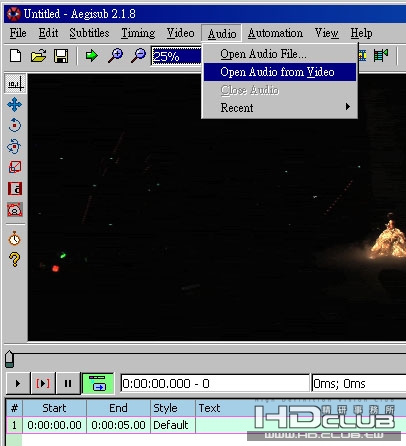Click the 0:00:00.00 start time cell
406x446 pixels.
54,425
